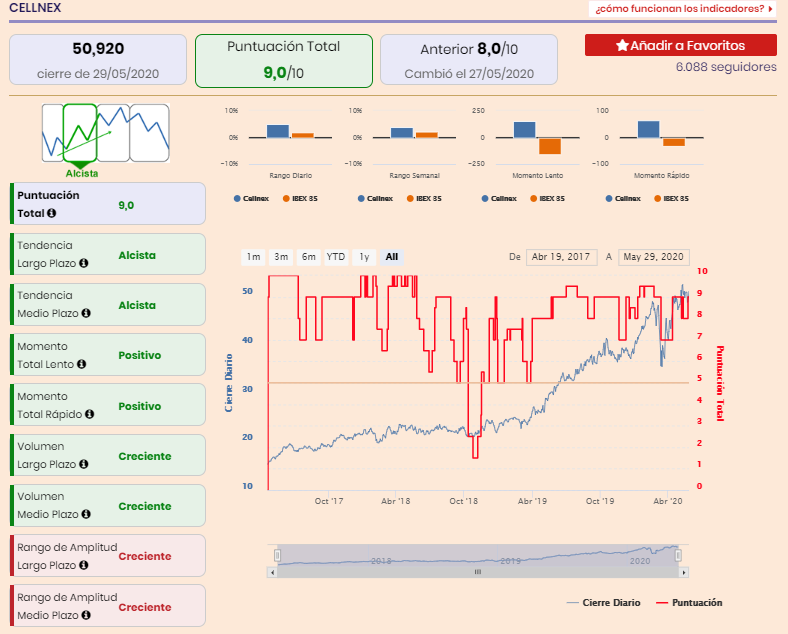The image size is (788, 634).
Task: Toggle IBEX 35 series in Rango Diario legend
Action: tap(300, 198)
